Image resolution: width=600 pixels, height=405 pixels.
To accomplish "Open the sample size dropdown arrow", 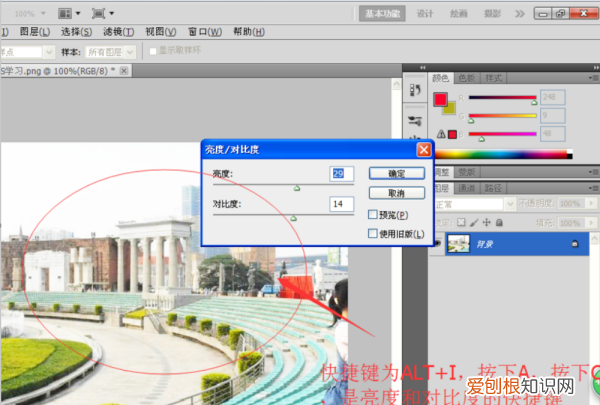I will pos(49,52).
